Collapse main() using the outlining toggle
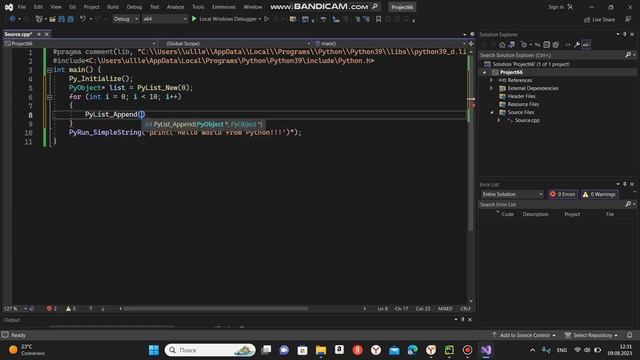This screenshot has width=640, height=360. (49, 70)
